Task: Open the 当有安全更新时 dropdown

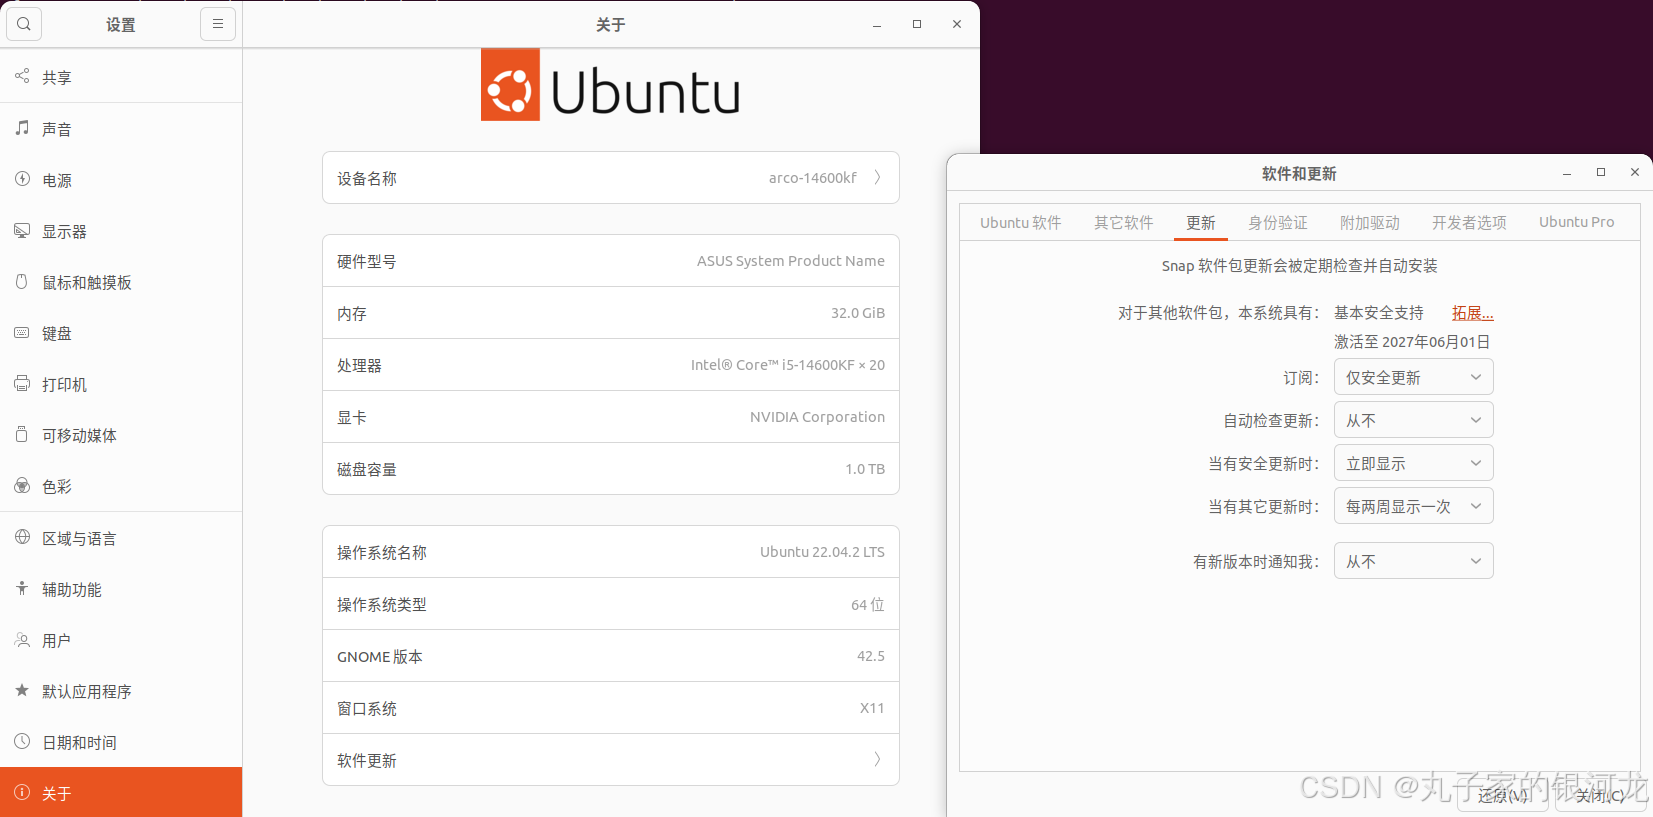Action: [x=1413, y=463]
